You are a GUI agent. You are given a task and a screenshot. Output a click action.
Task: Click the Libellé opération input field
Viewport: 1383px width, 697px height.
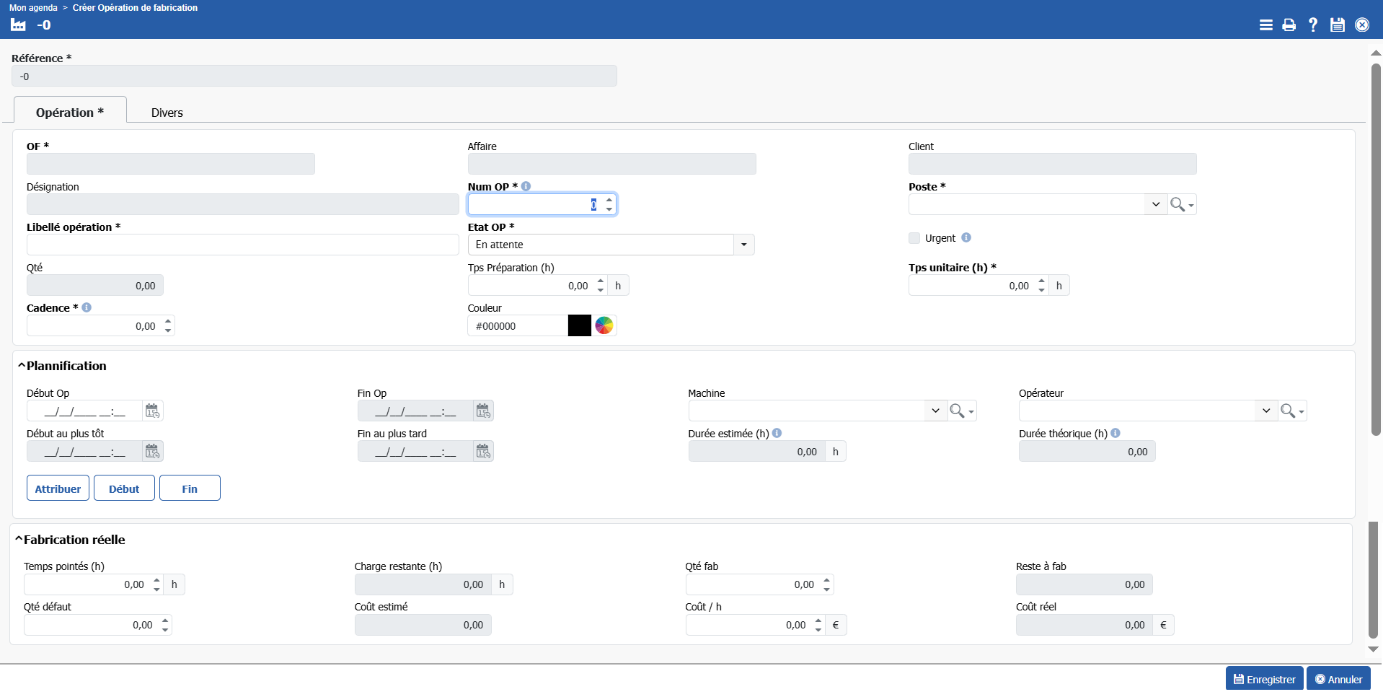tap(242, 245)
